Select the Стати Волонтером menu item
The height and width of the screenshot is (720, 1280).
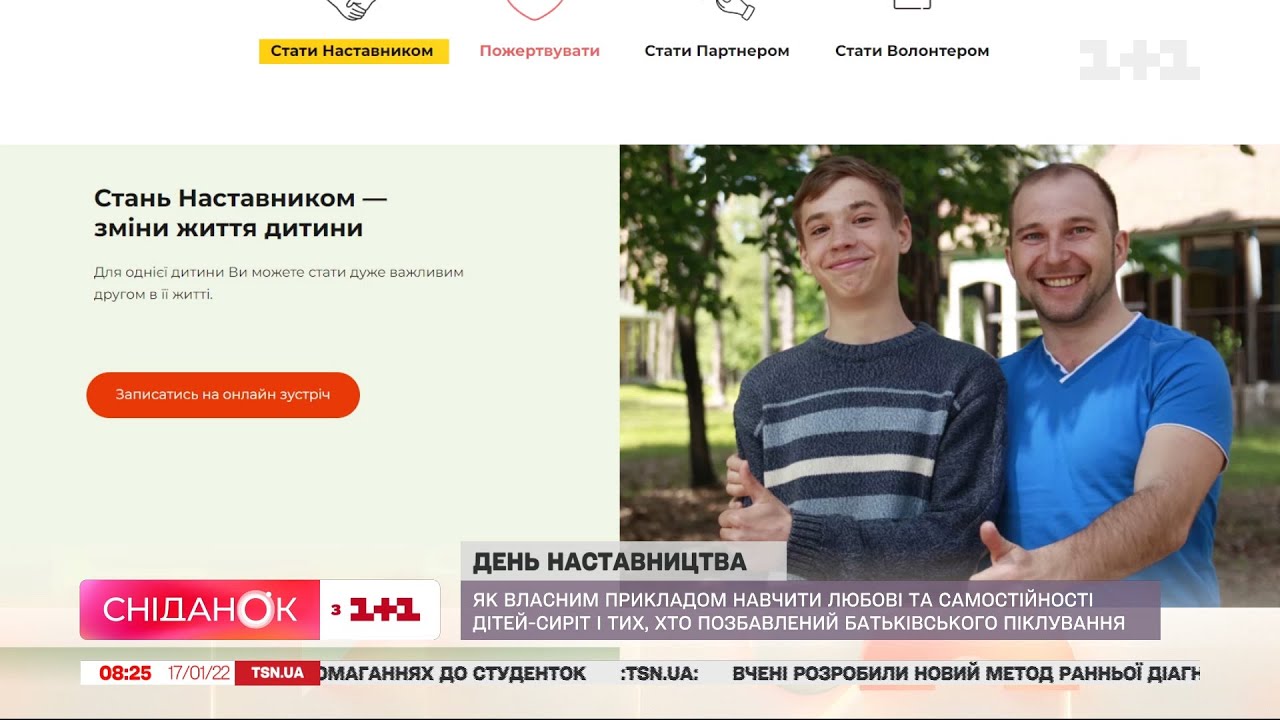(912, 51)
